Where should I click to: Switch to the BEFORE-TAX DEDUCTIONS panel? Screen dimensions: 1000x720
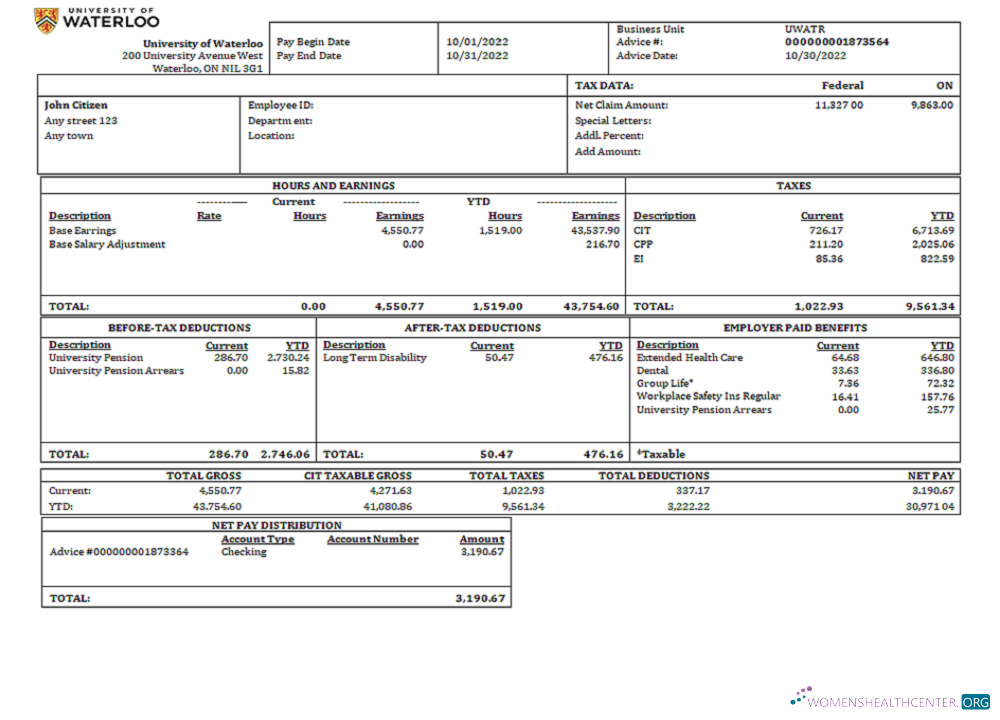pos(178,327)
